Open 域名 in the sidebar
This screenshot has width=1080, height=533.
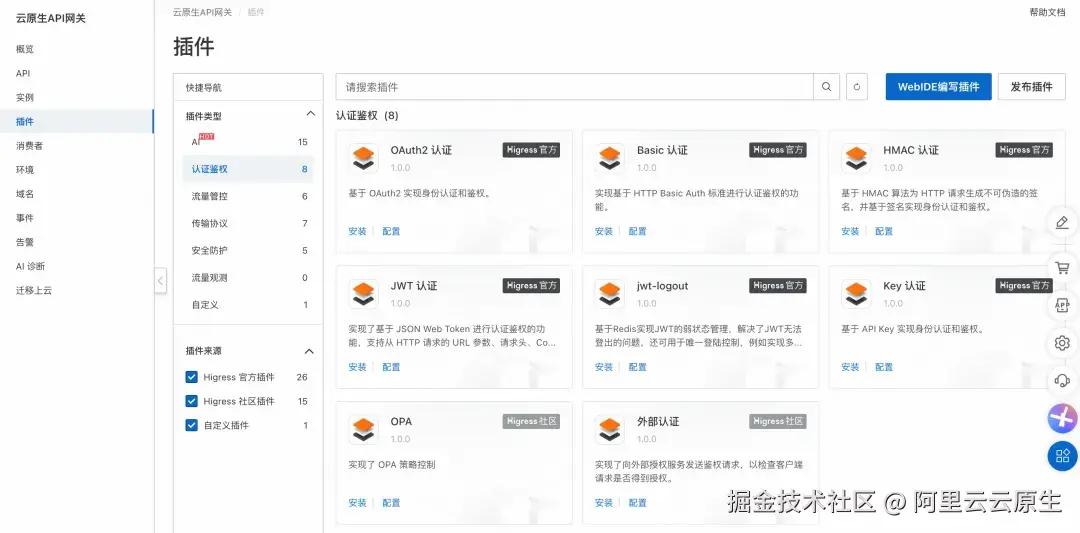click(25, 194)
